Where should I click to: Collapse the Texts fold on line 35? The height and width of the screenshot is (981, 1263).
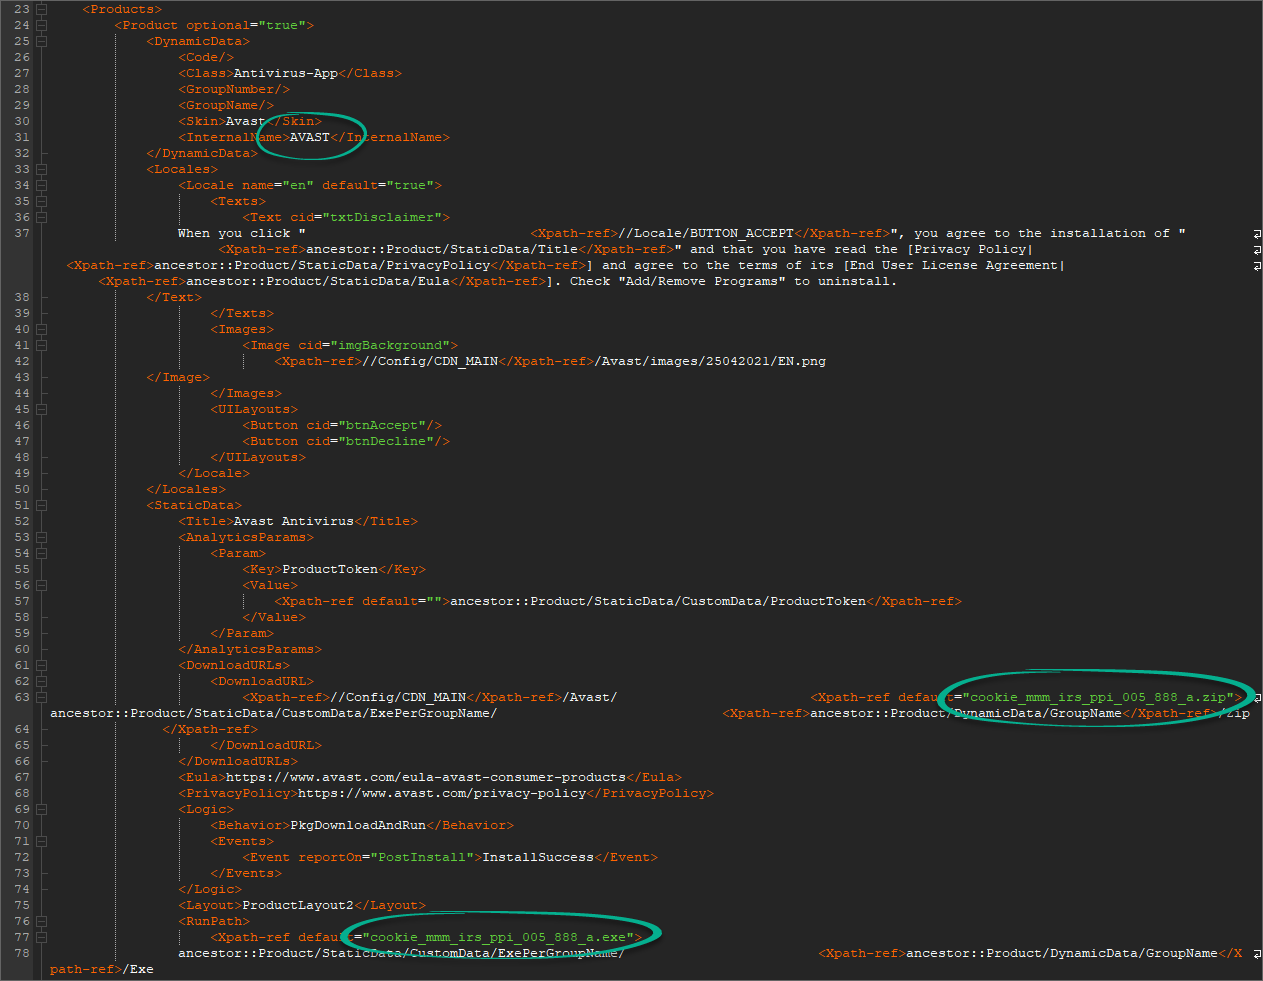[42, 201]
